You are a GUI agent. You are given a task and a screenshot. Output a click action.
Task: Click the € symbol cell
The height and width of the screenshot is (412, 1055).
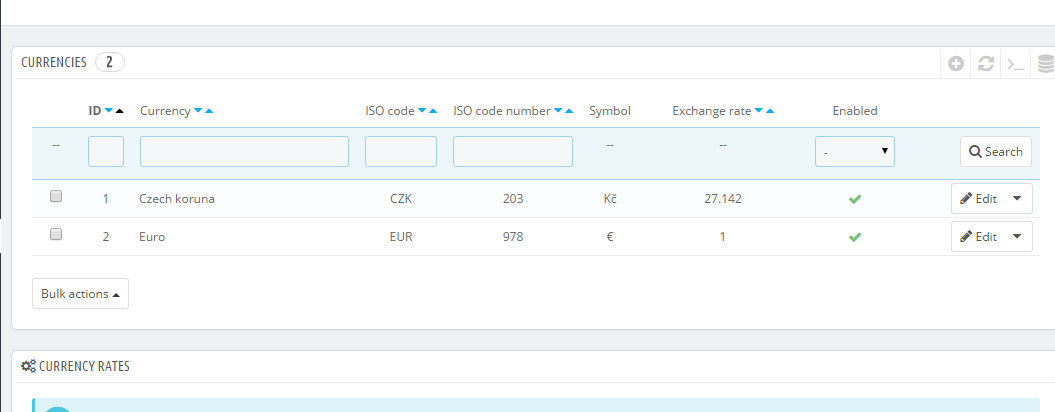pyautogui.click(x=610, y=237)
